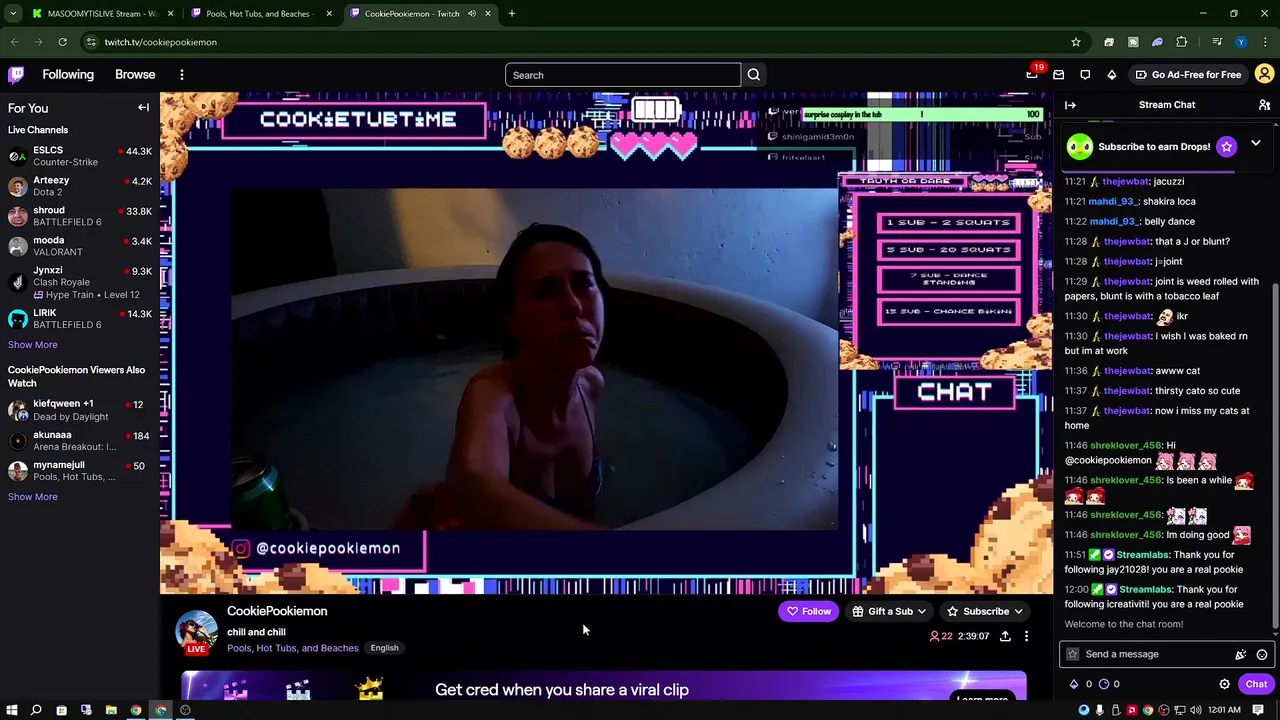
Task: Mute the CookiePookiemon tab audio
Action: point(472,14)
